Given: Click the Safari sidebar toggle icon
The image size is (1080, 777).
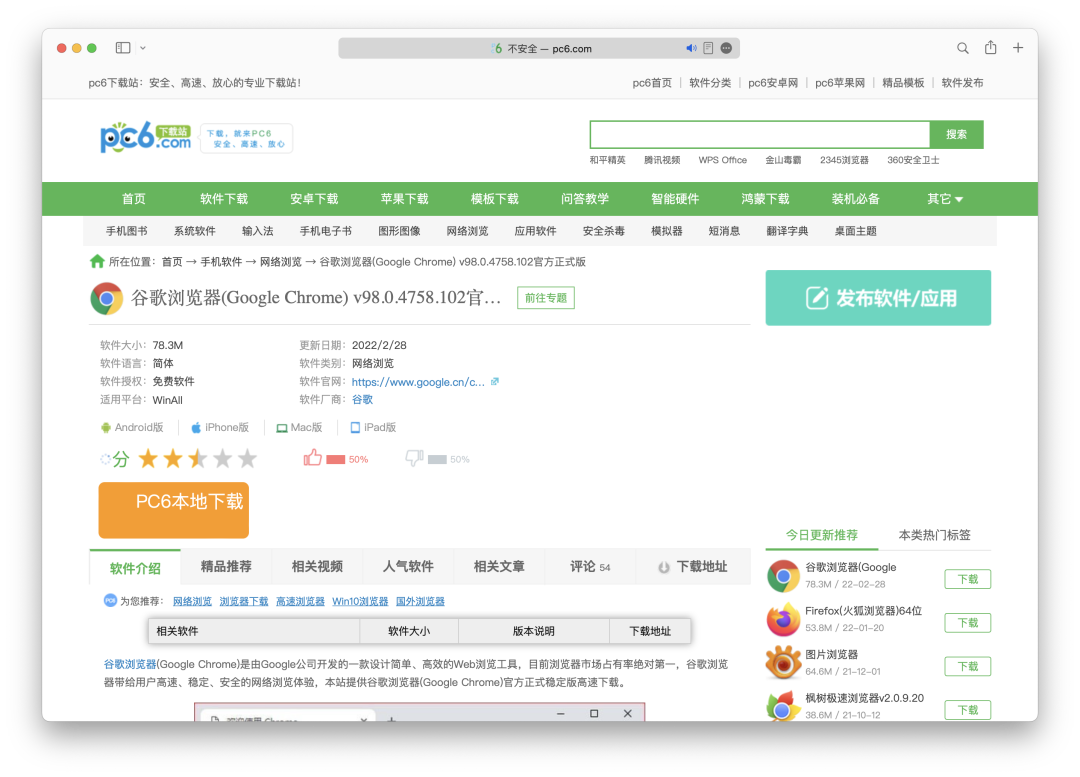Looking at the screenshot, I should point(123,48).
